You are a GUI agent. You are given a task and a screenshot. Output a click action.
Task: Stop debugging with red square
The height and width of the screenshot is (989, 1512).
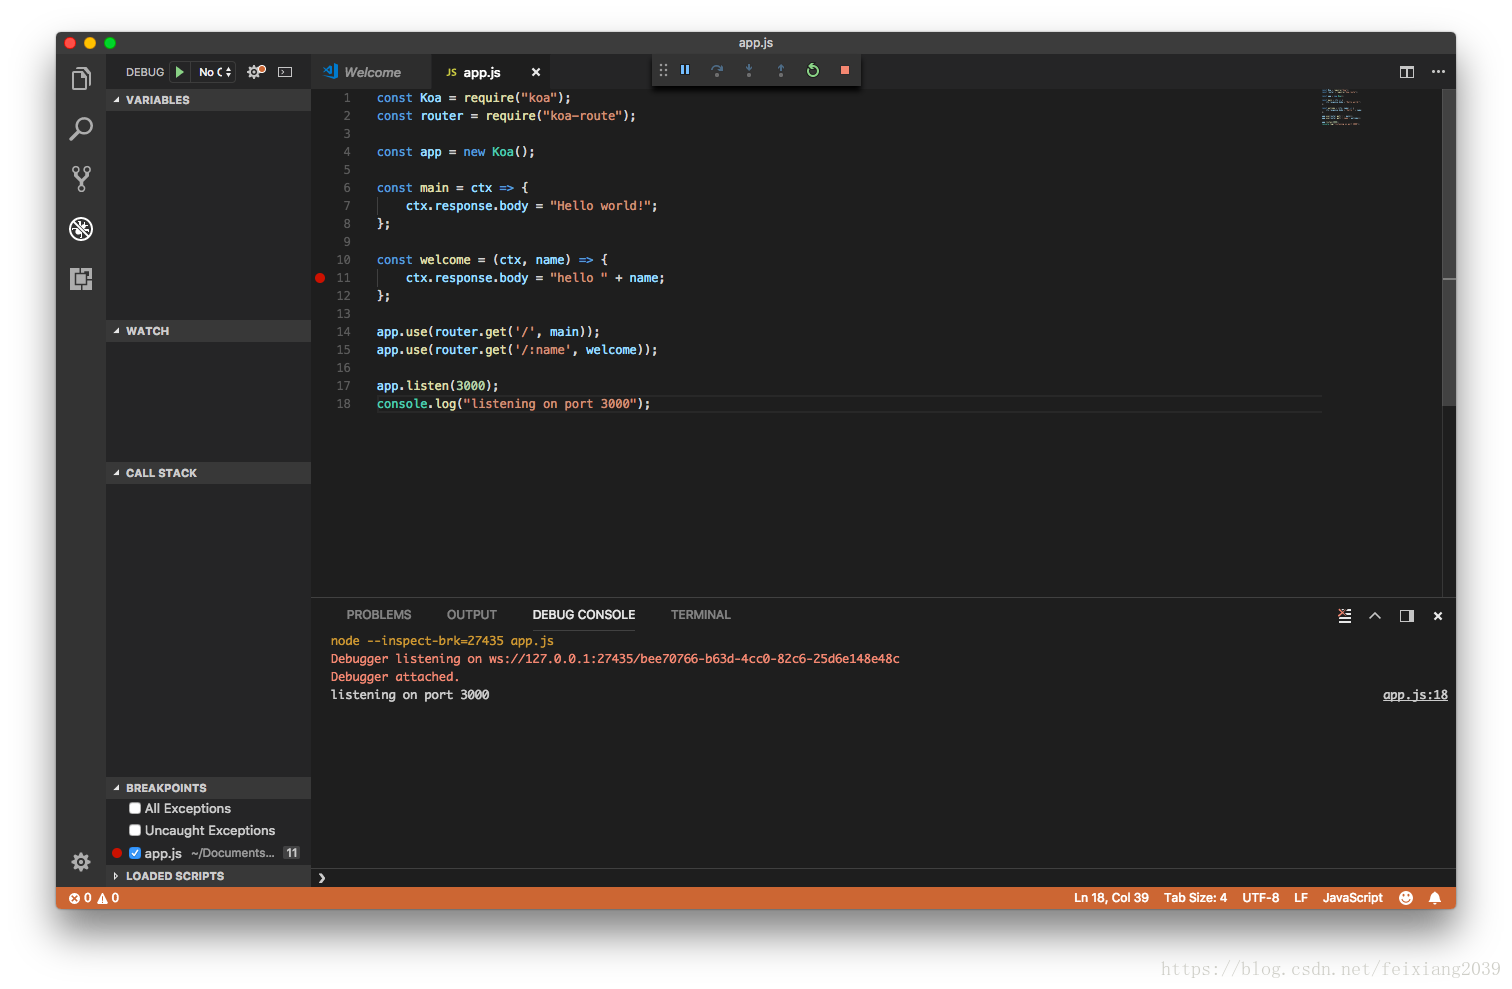point(845,70)
